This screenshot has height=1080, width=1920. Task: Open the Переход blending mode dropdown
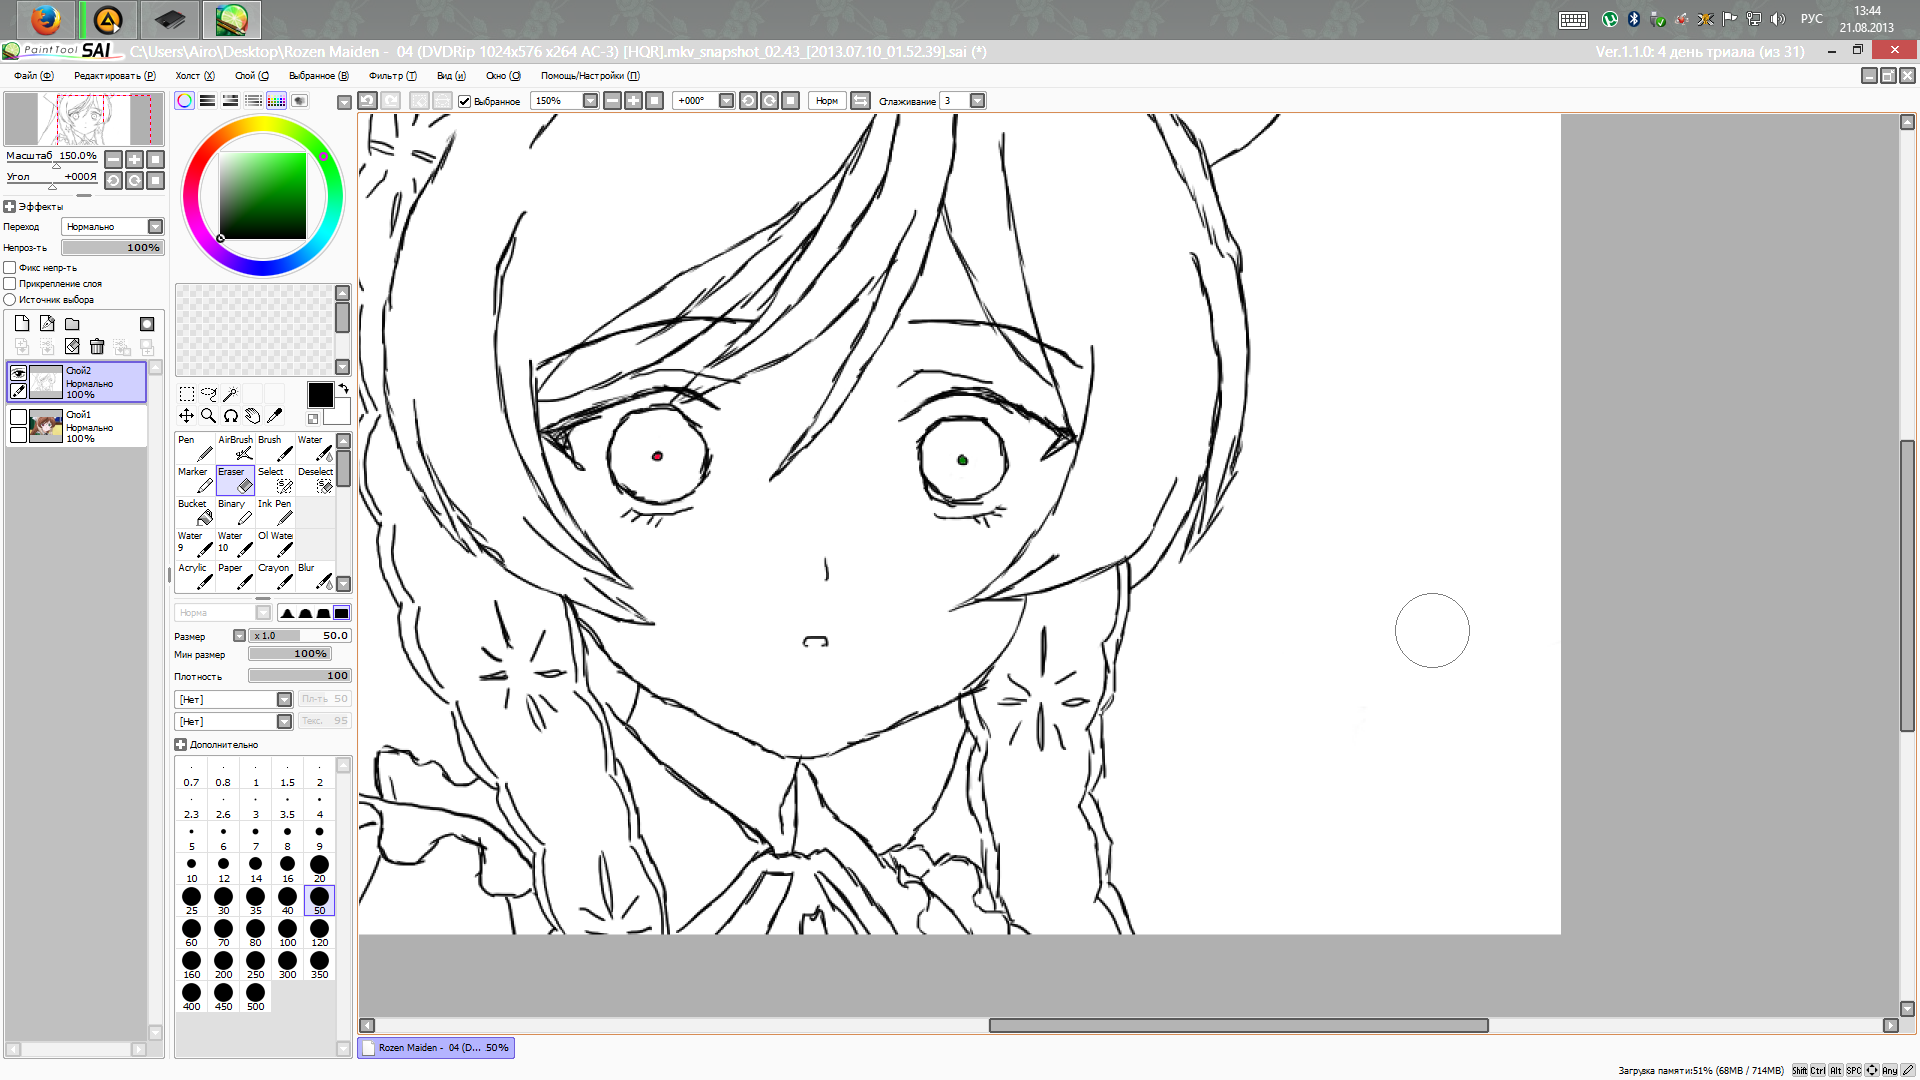155,227
